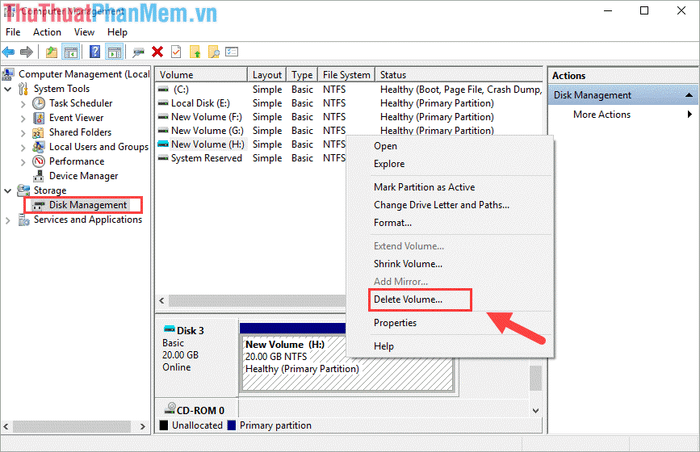Click the Device Manager icon in tree
This screenshot has width=700, height=452.
coord(39,176)
